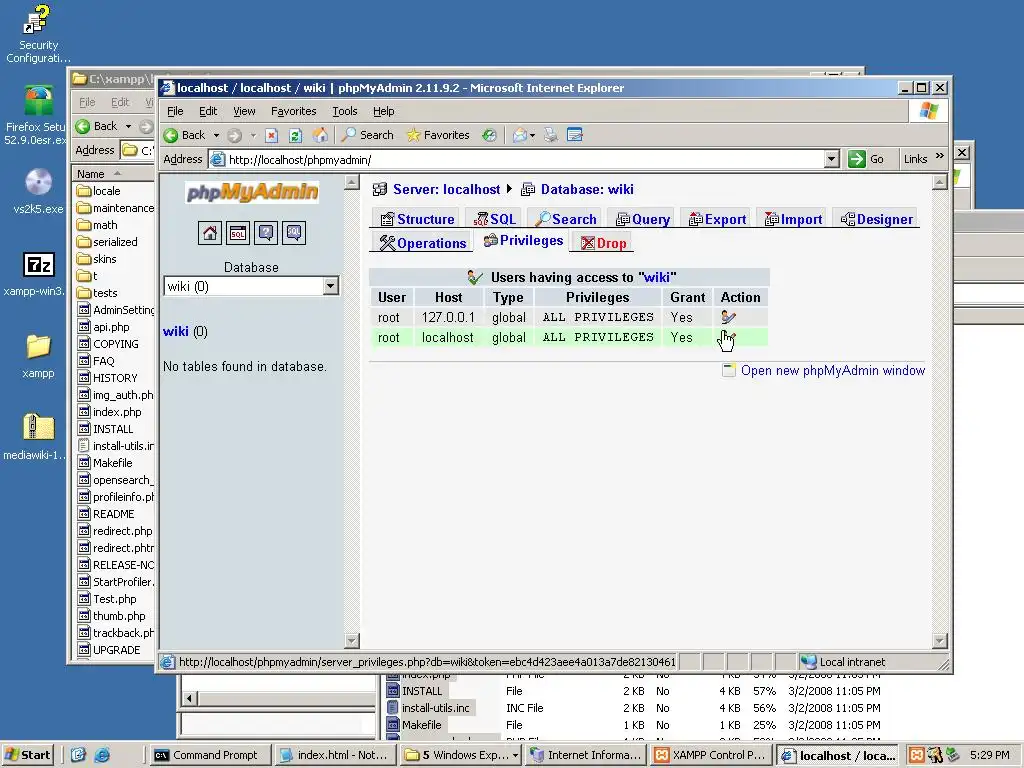The height and width of the screenshot is (768, 1024).
Task: Click the Database: wiki breadcrumb link
Action: coord(587,189)
